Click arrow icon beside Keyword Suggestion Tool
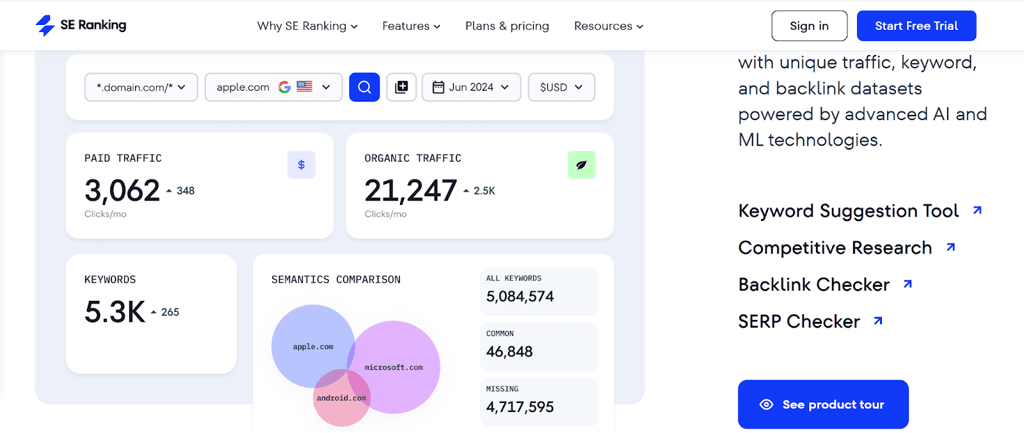This screenshot has height=433, width=1024. click(977, 210)
